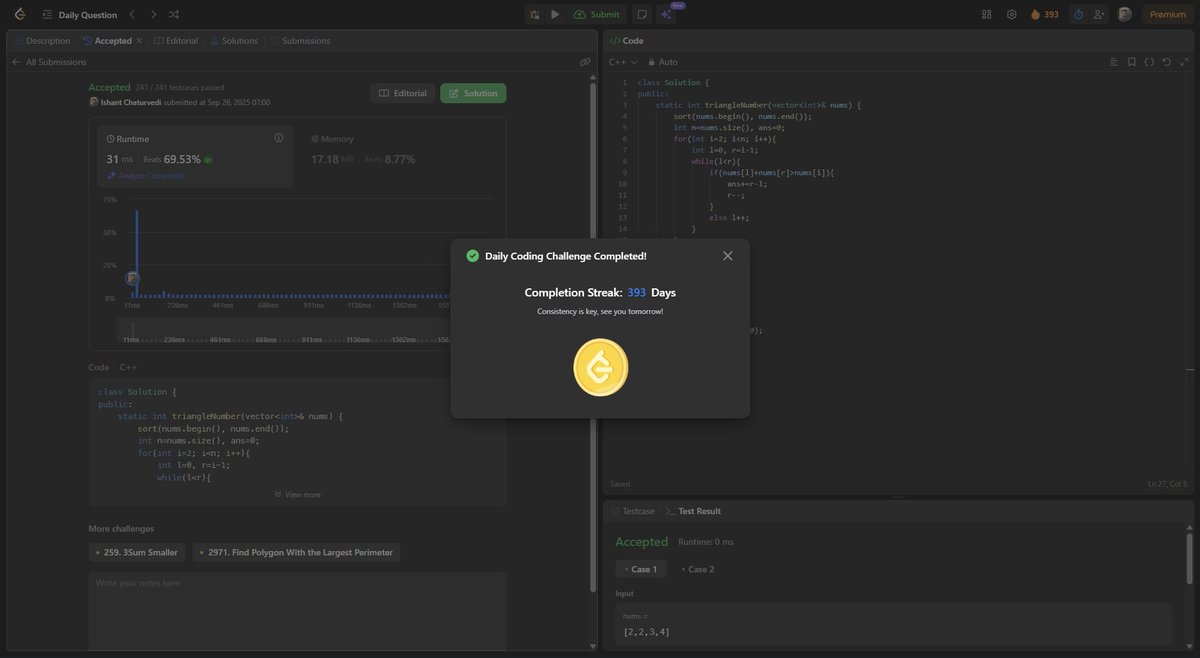Switch to the Editorial tab
Image resolution: width=1200 pixels, height=658 pixels.
point(177,41)
